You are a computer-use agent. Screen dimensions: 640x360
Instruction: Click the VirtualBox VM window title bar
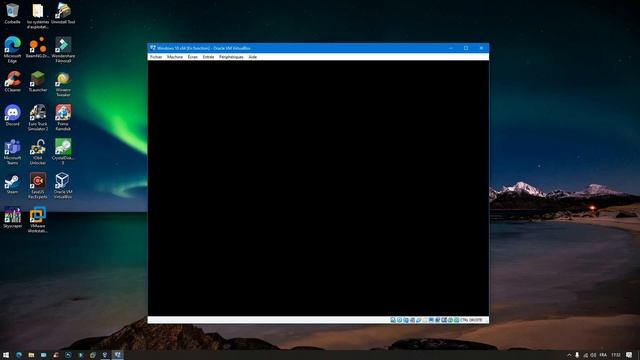[x=318, y=48]
